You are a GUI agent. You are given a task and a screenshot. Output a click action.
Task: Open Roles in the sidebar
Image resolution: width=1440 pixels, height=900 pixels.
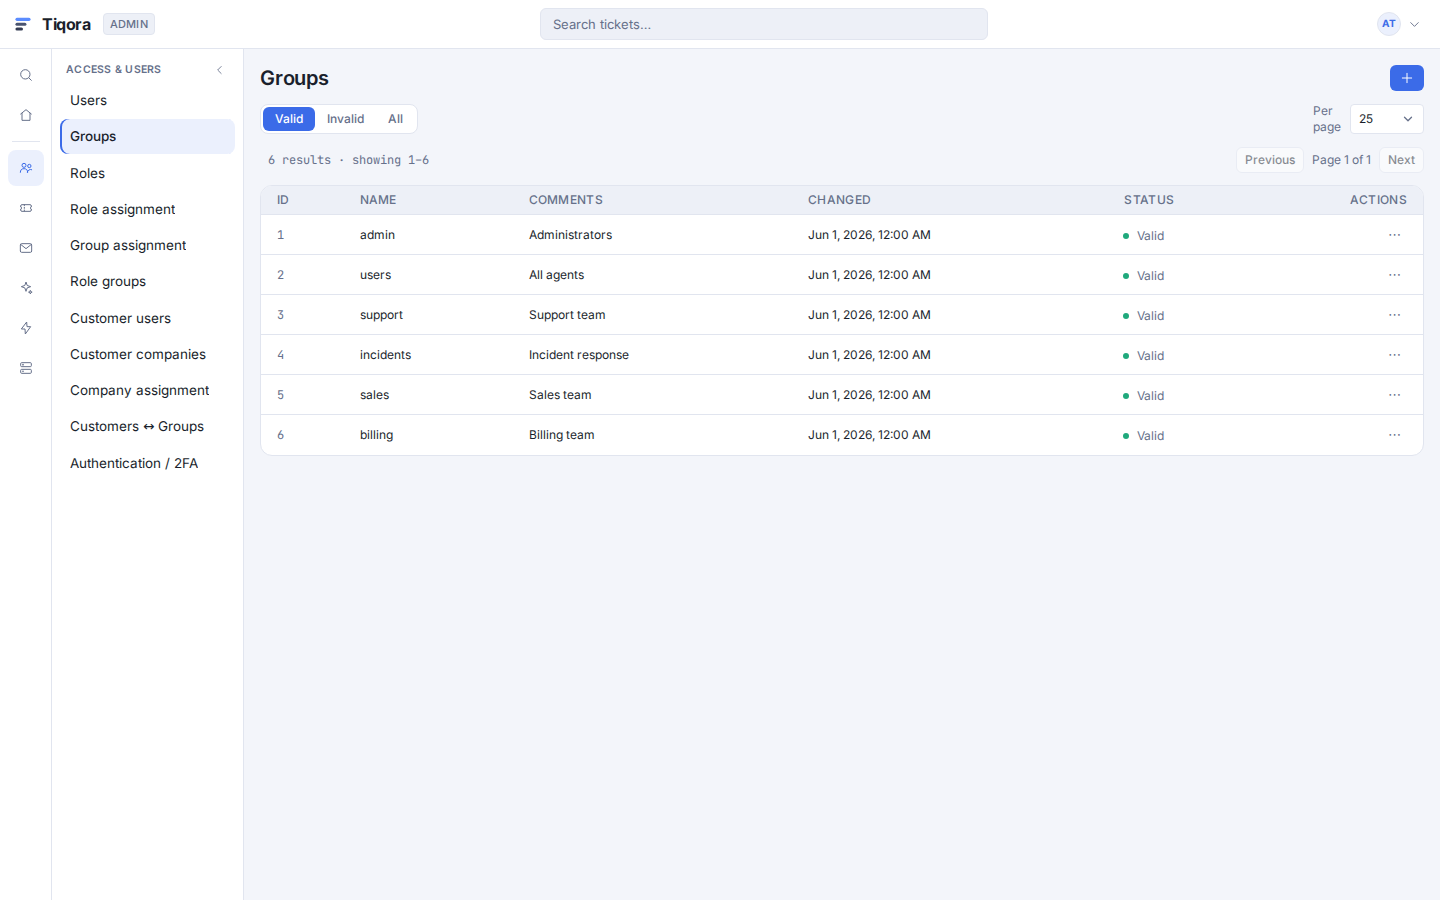[x=147, y=173]
